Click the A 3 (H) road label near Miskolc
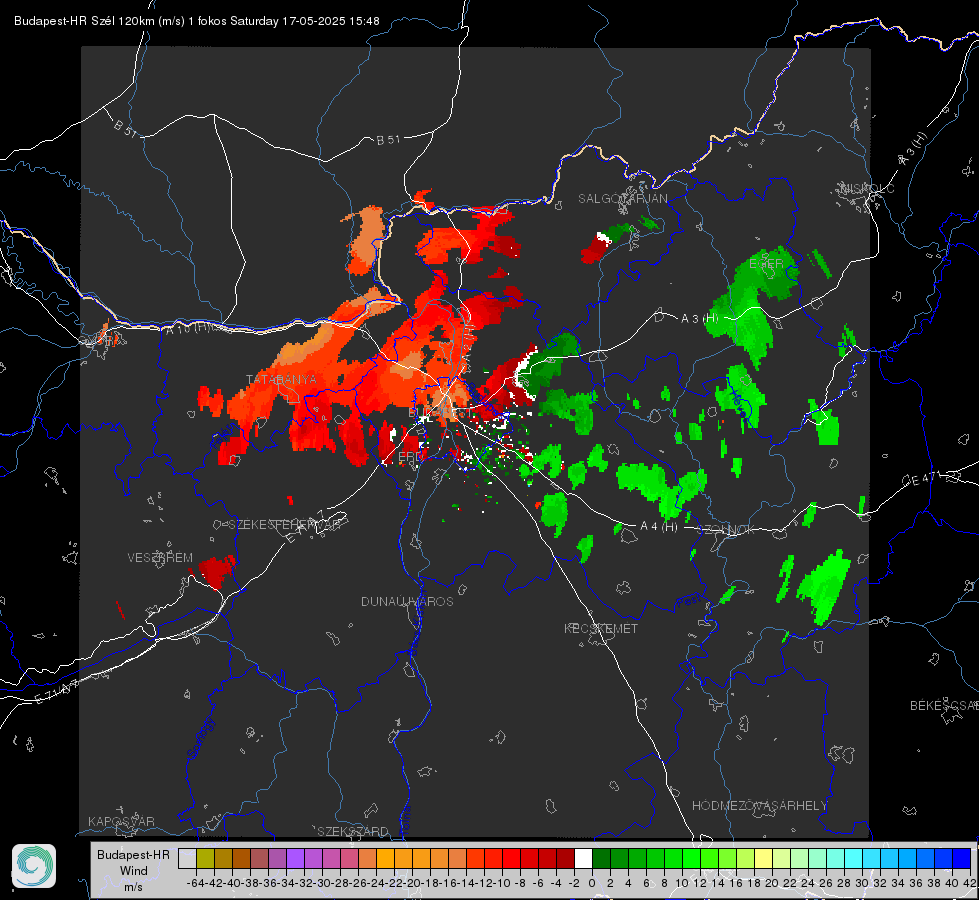 913,149
